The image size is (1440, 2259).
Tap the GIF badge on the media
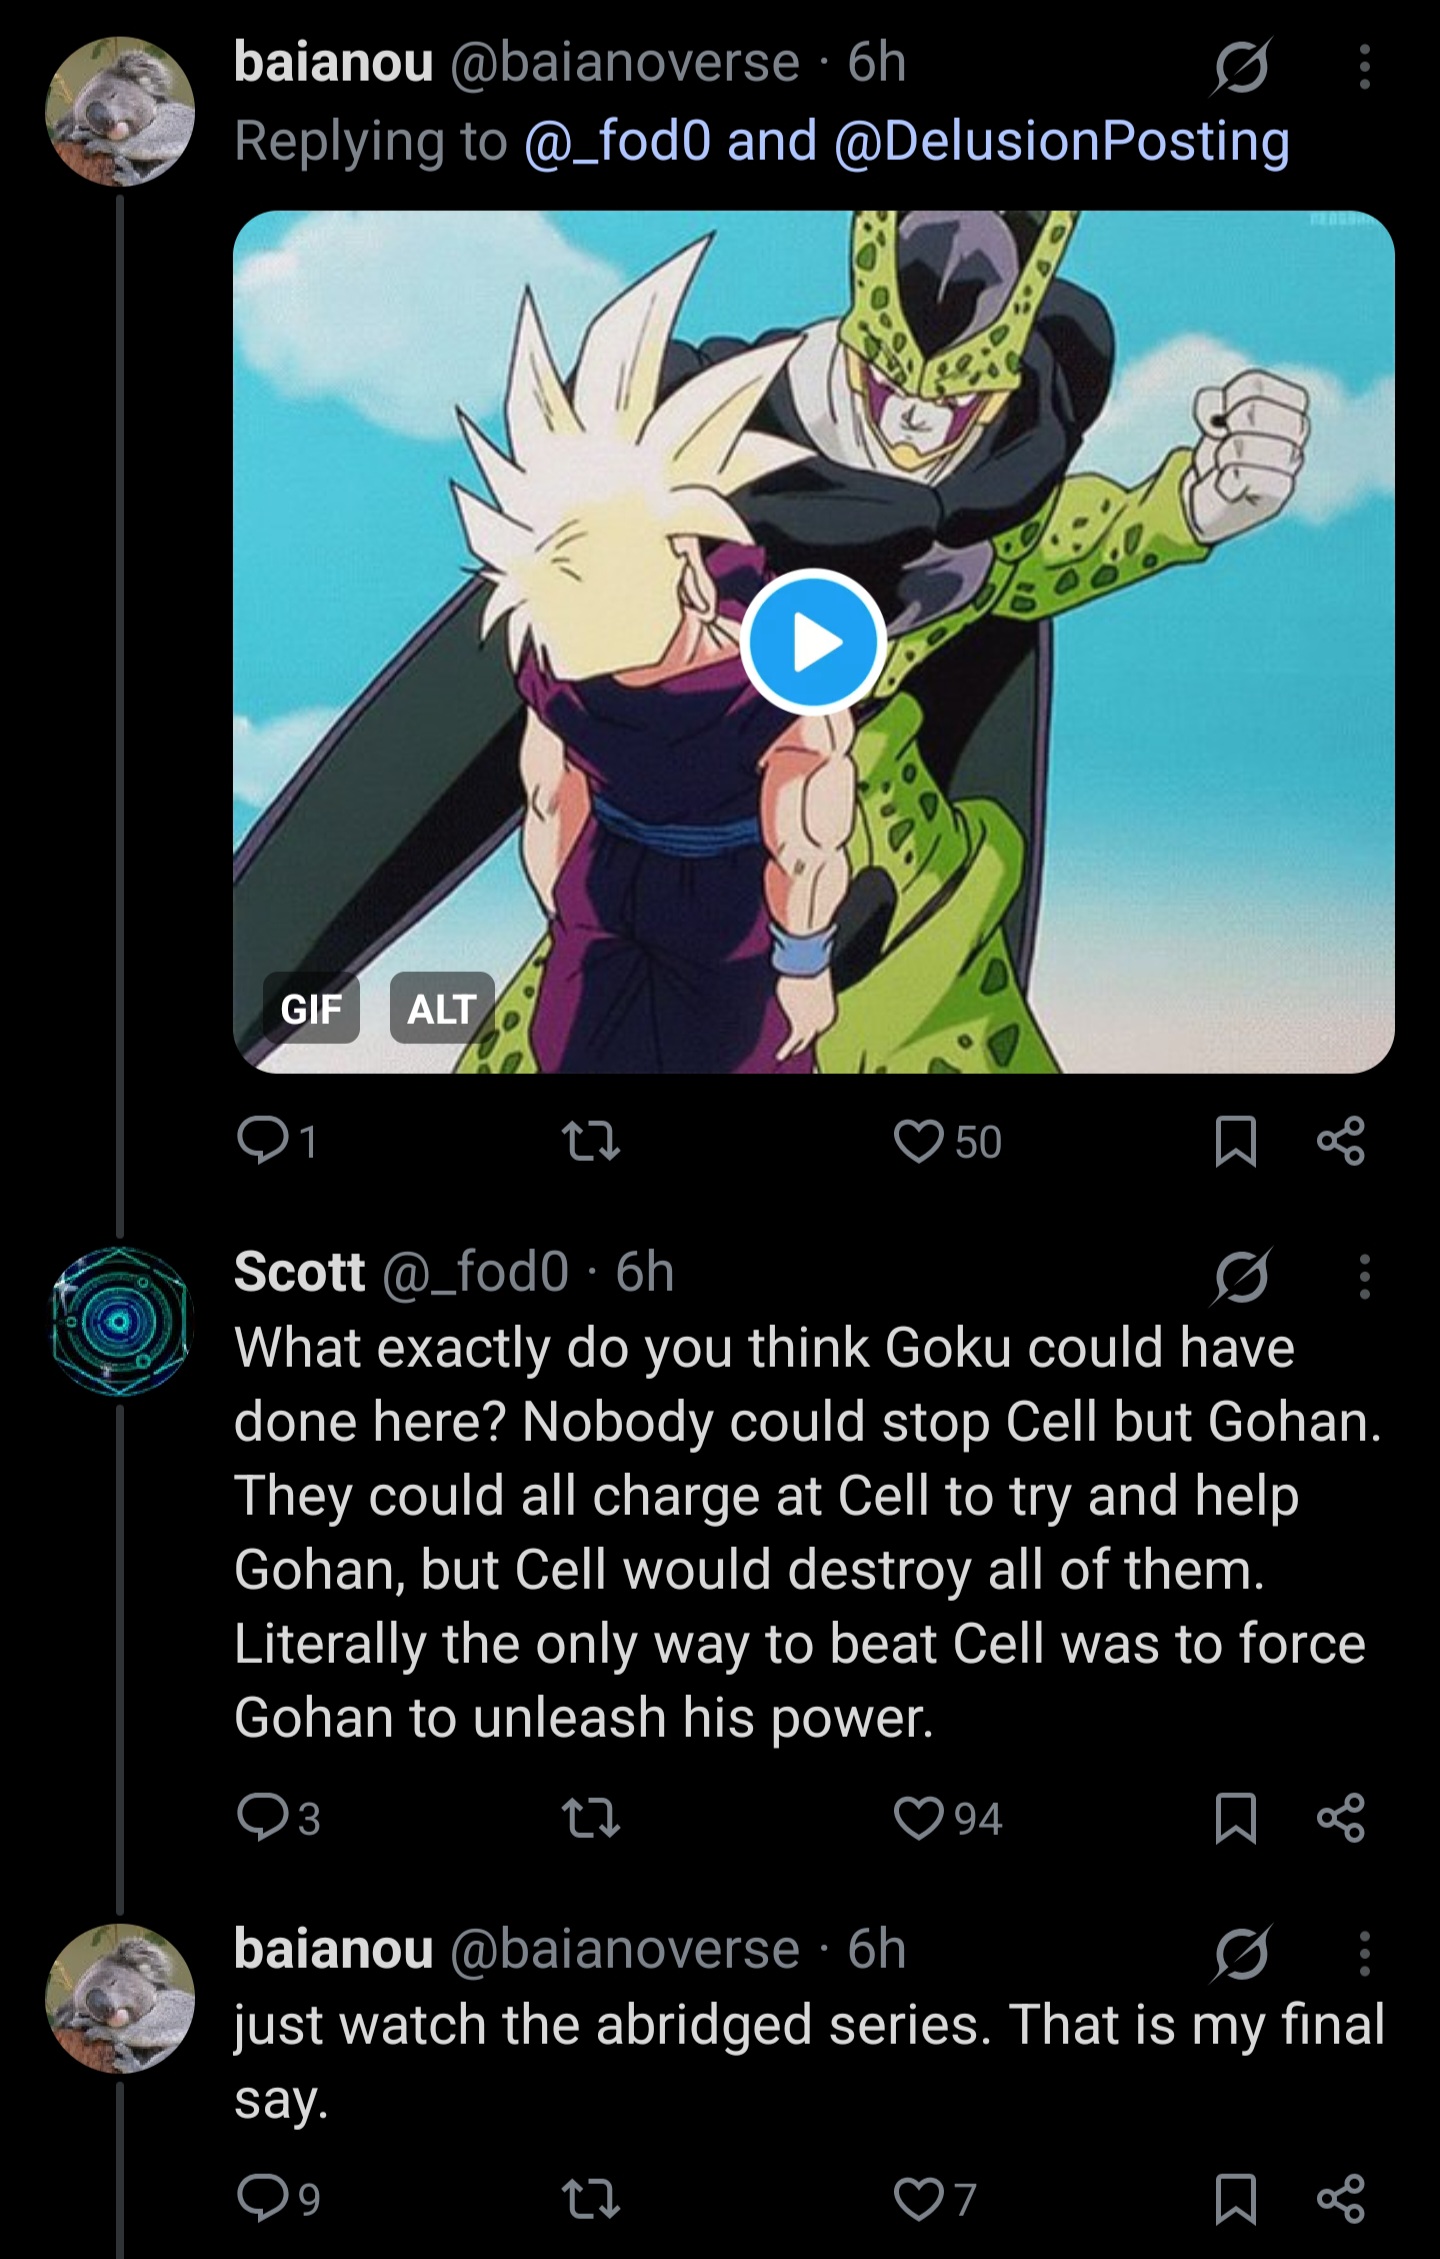(x=311, y=1008)
